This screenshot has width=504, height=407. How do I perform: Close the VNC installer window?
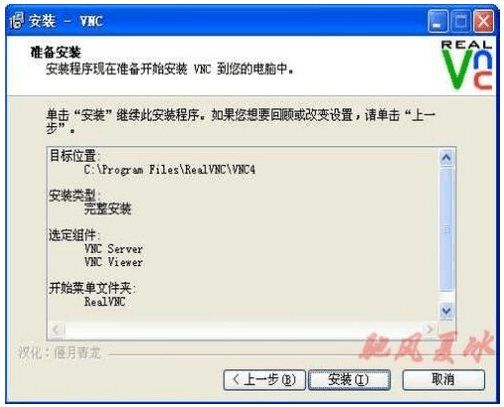coord(484,21)
